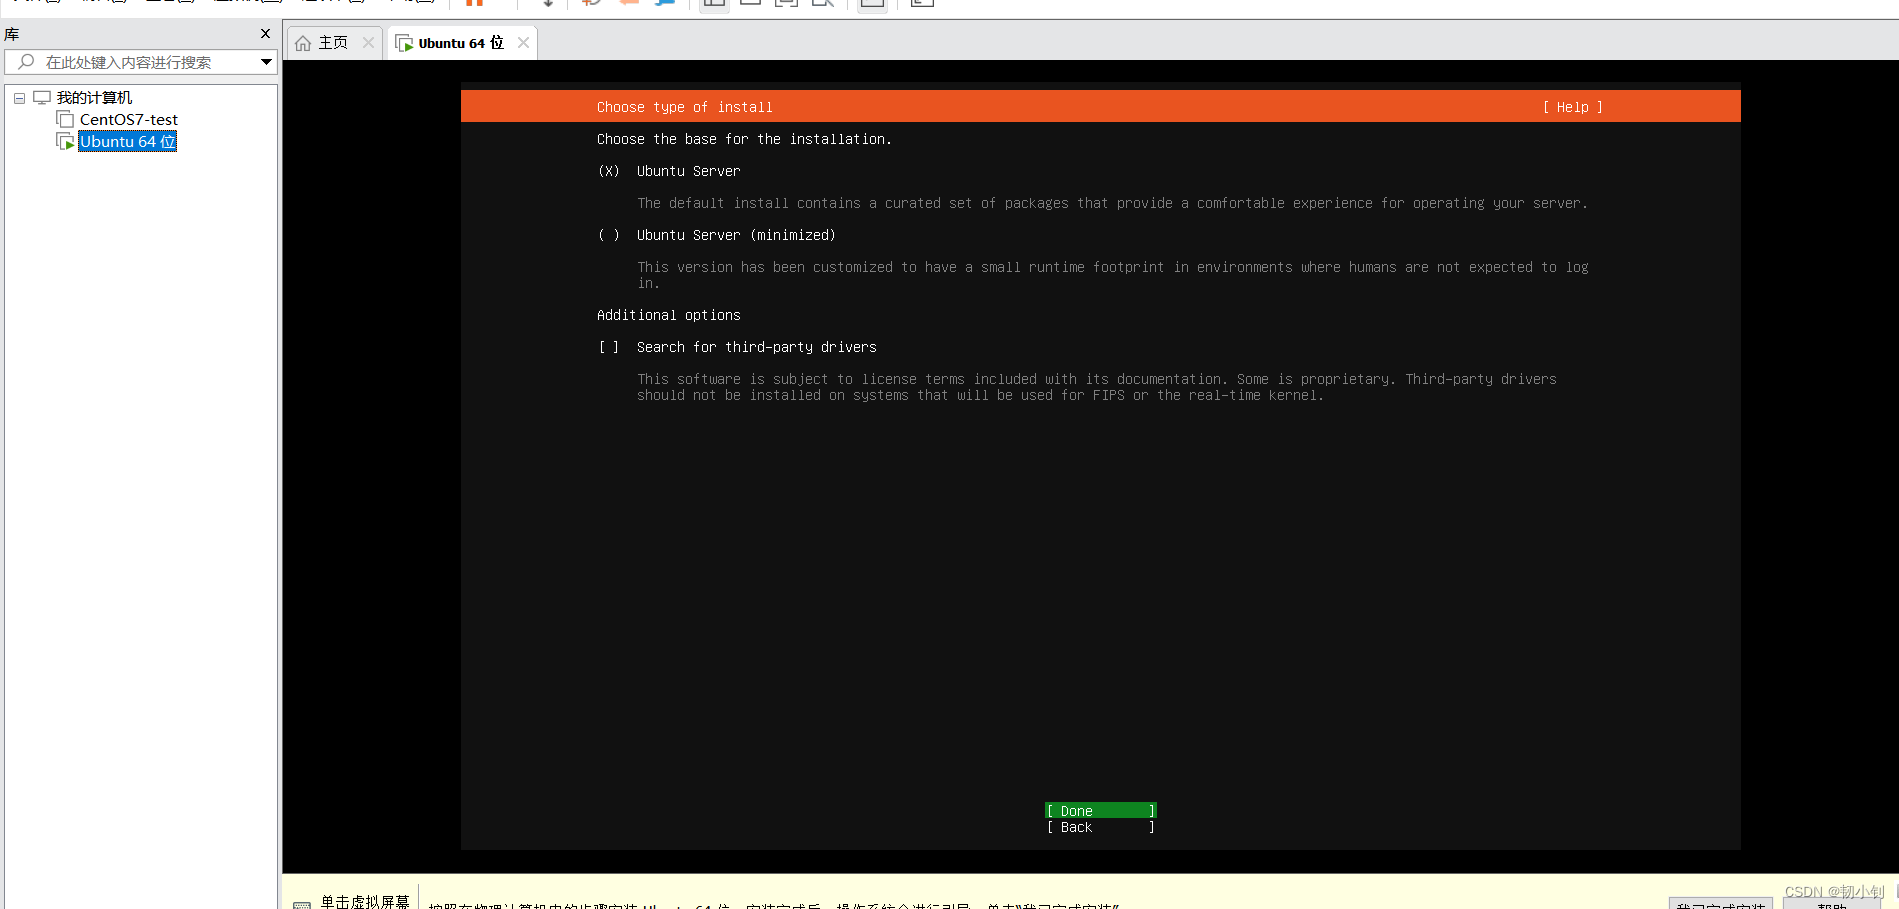1899x909 pixels.
Task: Revert the VM to its snapshot
Action: click(627, 4)
